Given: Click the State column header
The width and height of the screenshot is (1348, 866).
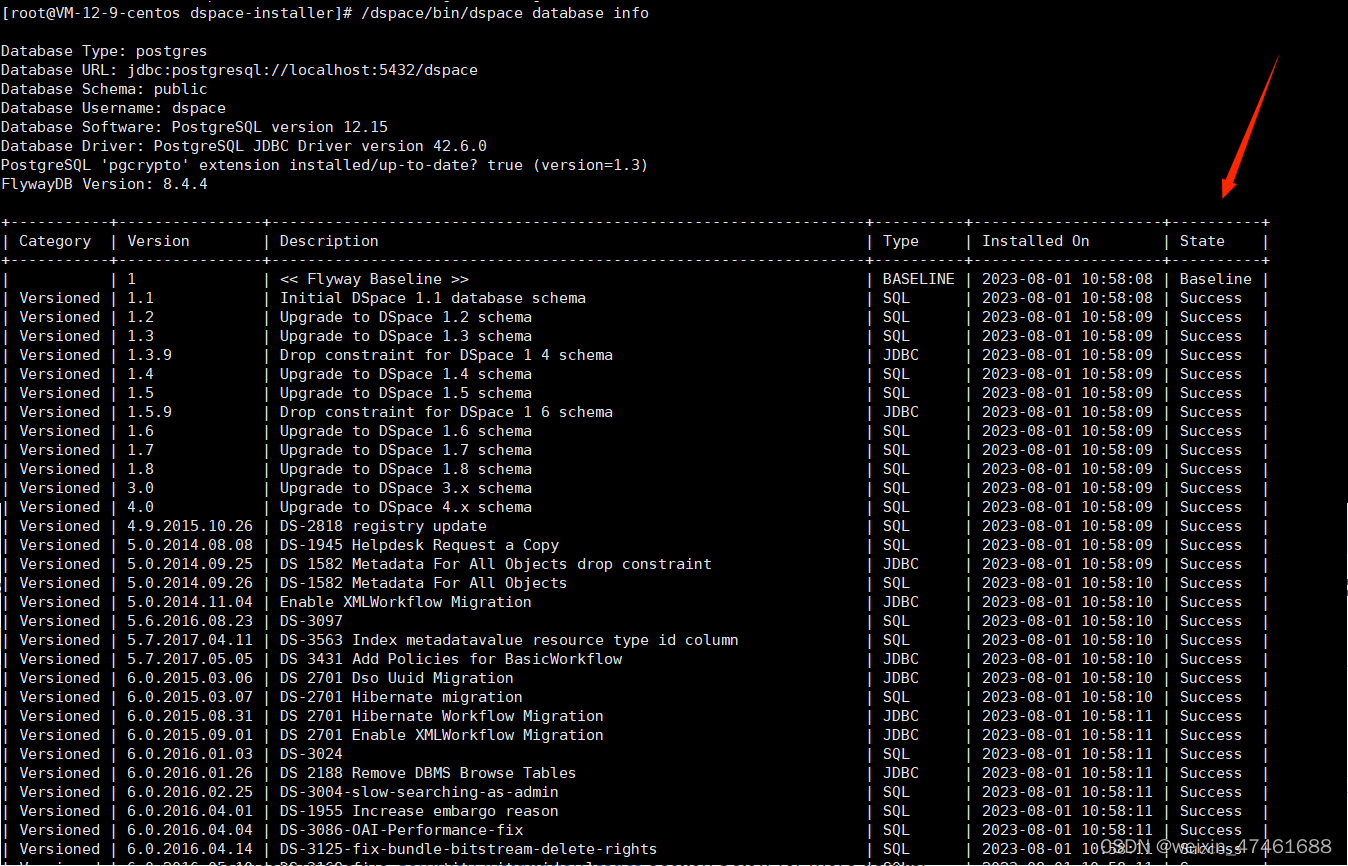Looking at the screenshot, I should point(1201,240).
